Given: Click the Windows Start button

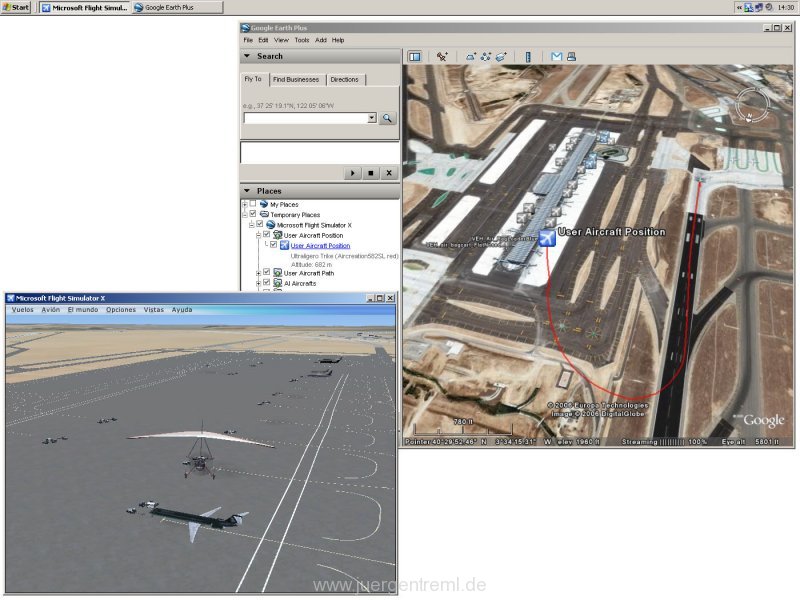Looking at the screenshot, I should pos(16,7).
